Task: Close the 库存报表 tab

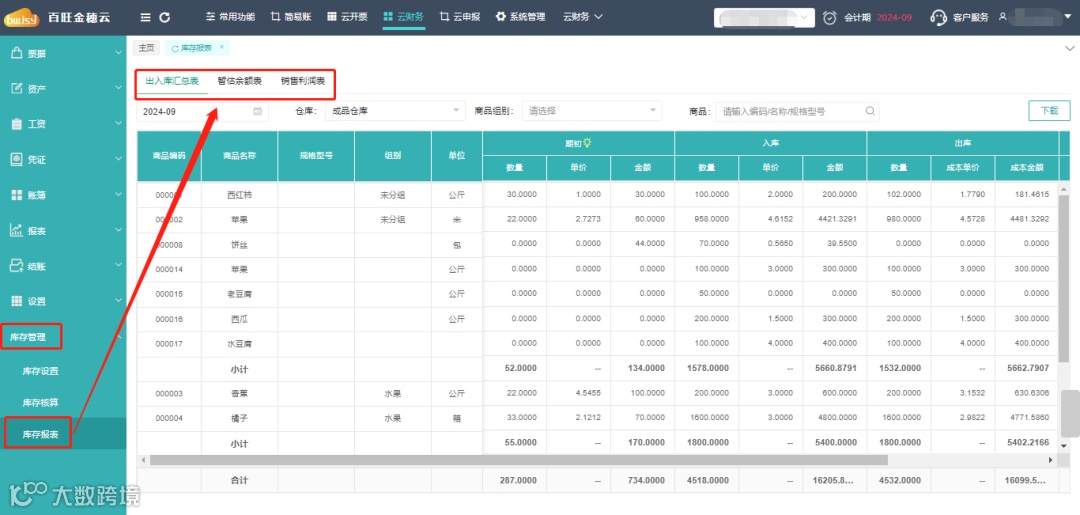Action: click(x=221, y=47)
